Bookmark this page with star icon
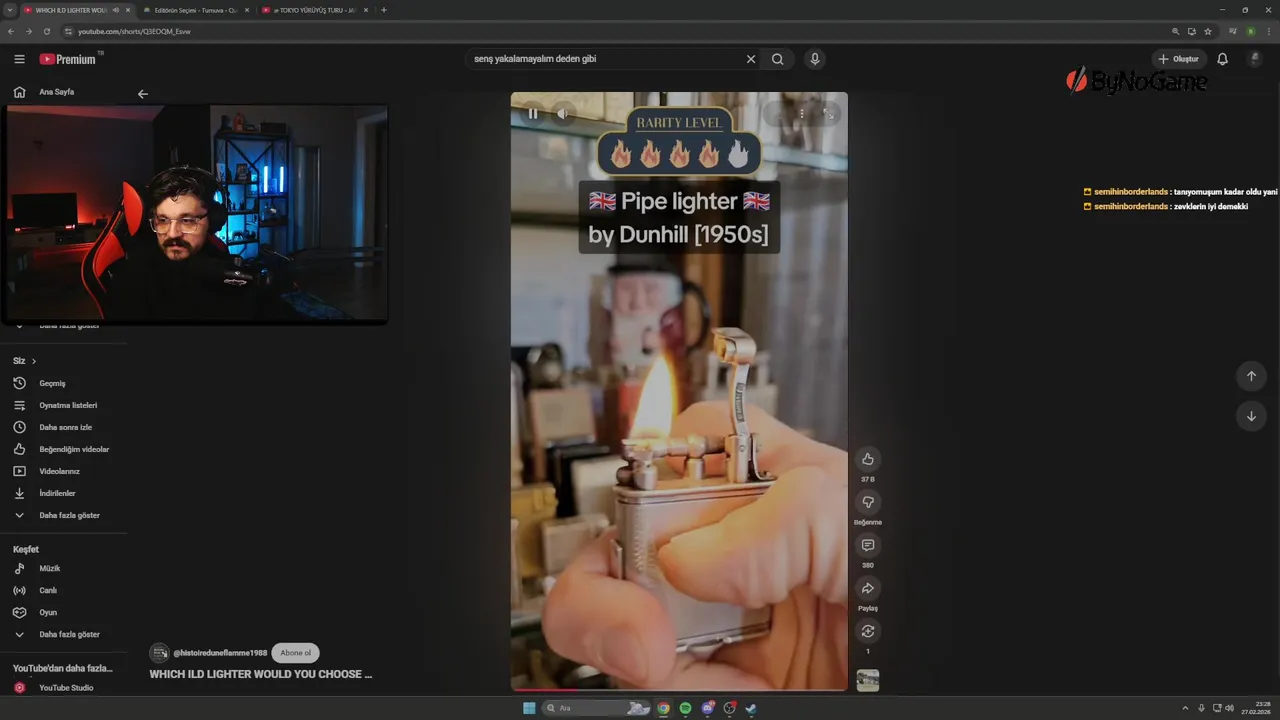1280x720 pixels. pos(1208,31)
